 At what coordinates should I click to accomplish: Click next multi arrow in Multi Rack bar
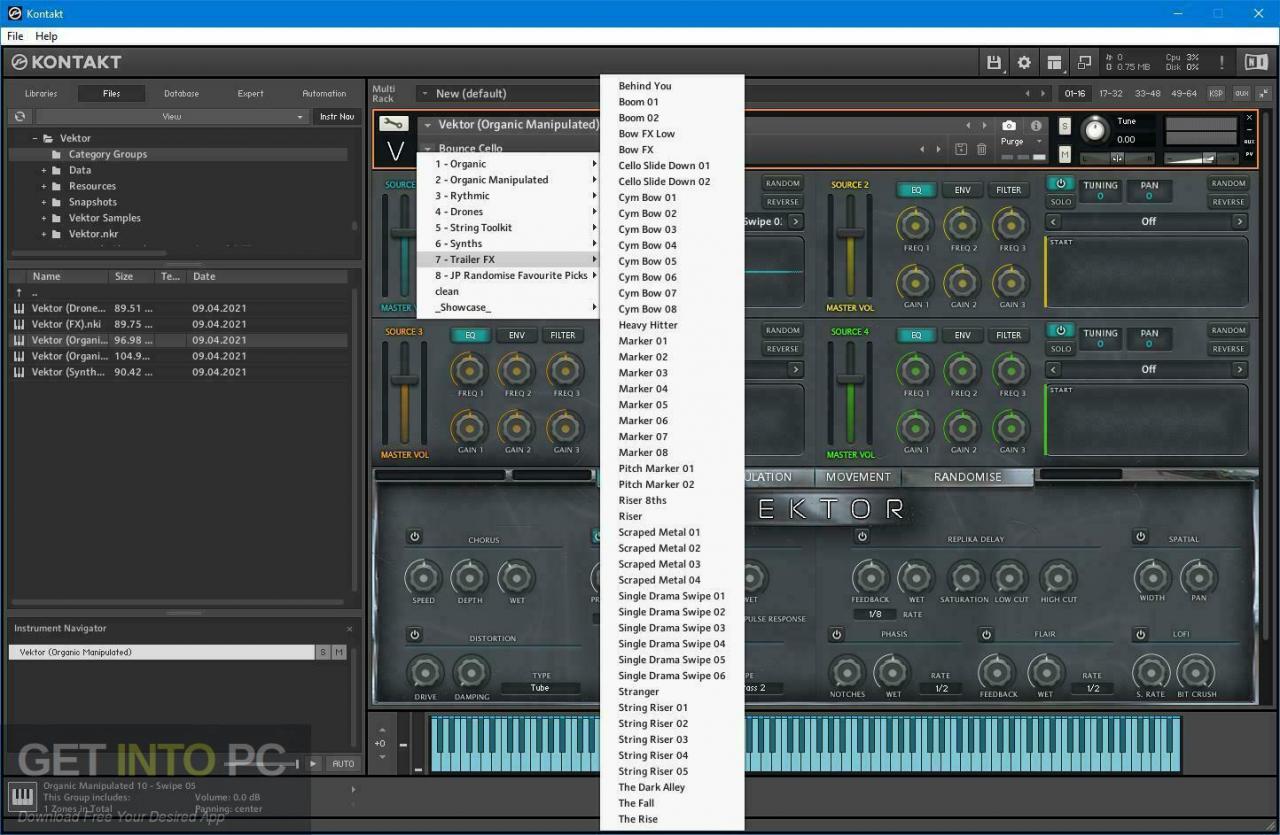[1043, 93]
